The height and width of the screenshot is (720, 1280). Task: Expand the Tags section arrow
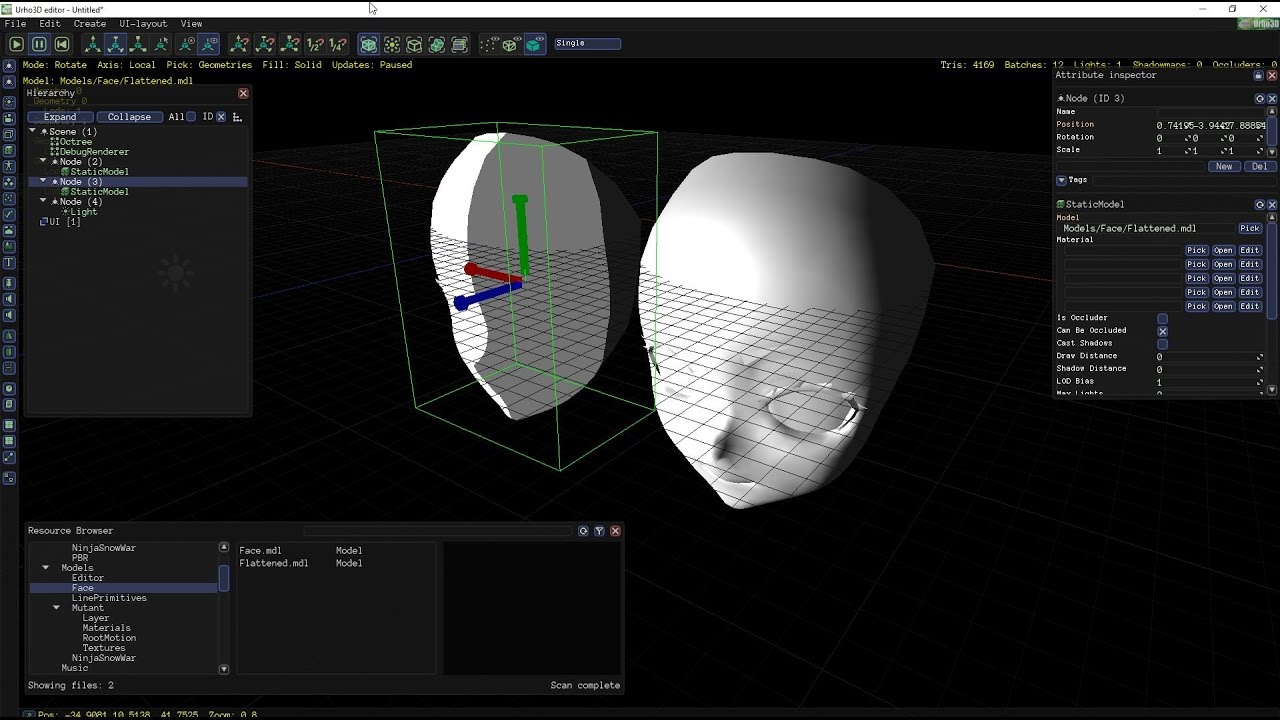coord(1061,180)
